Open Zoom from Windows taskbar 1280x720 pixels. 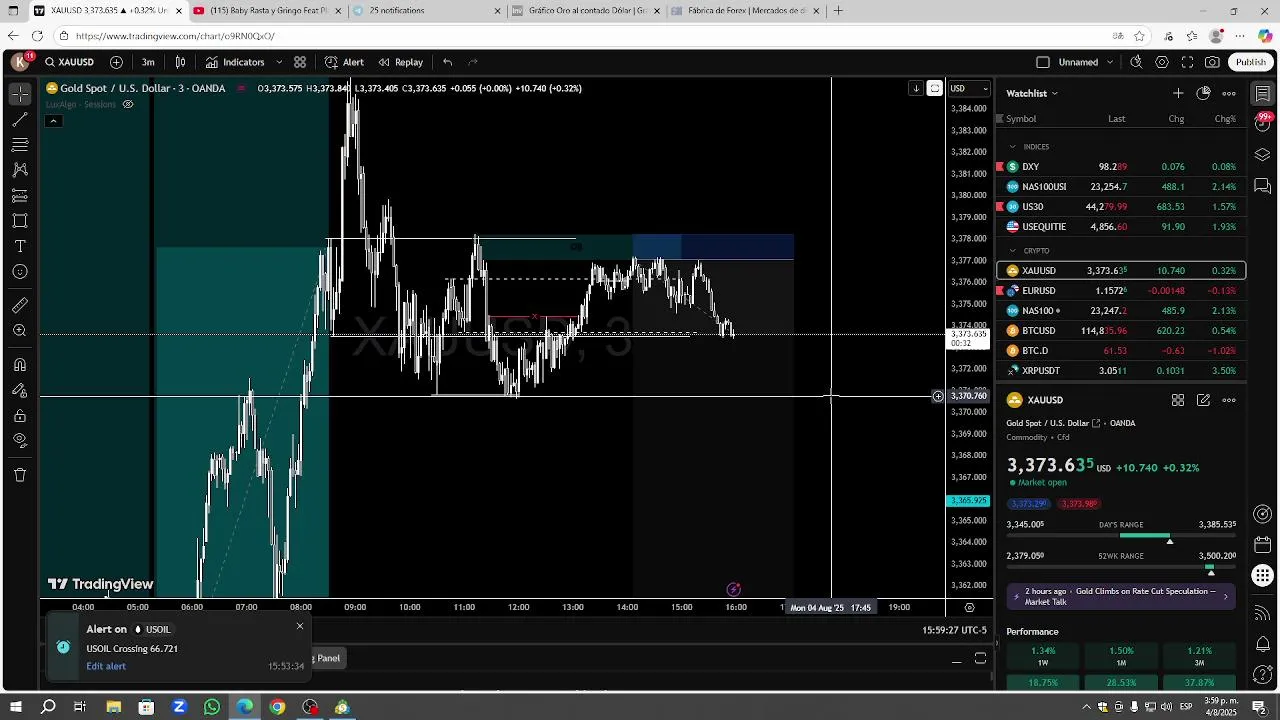pyautogui.click(x=179, y=707)
